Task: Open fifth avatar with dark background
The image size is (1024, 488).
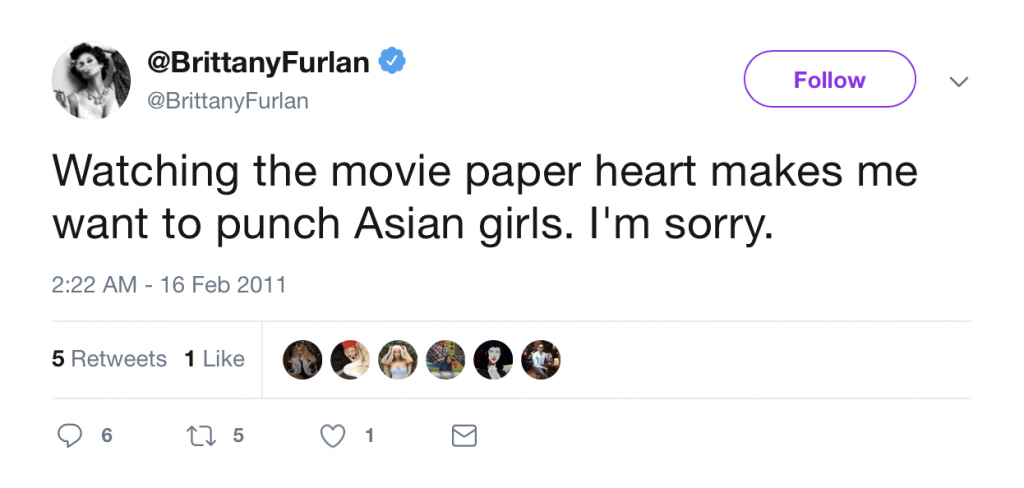Action: 493,359
